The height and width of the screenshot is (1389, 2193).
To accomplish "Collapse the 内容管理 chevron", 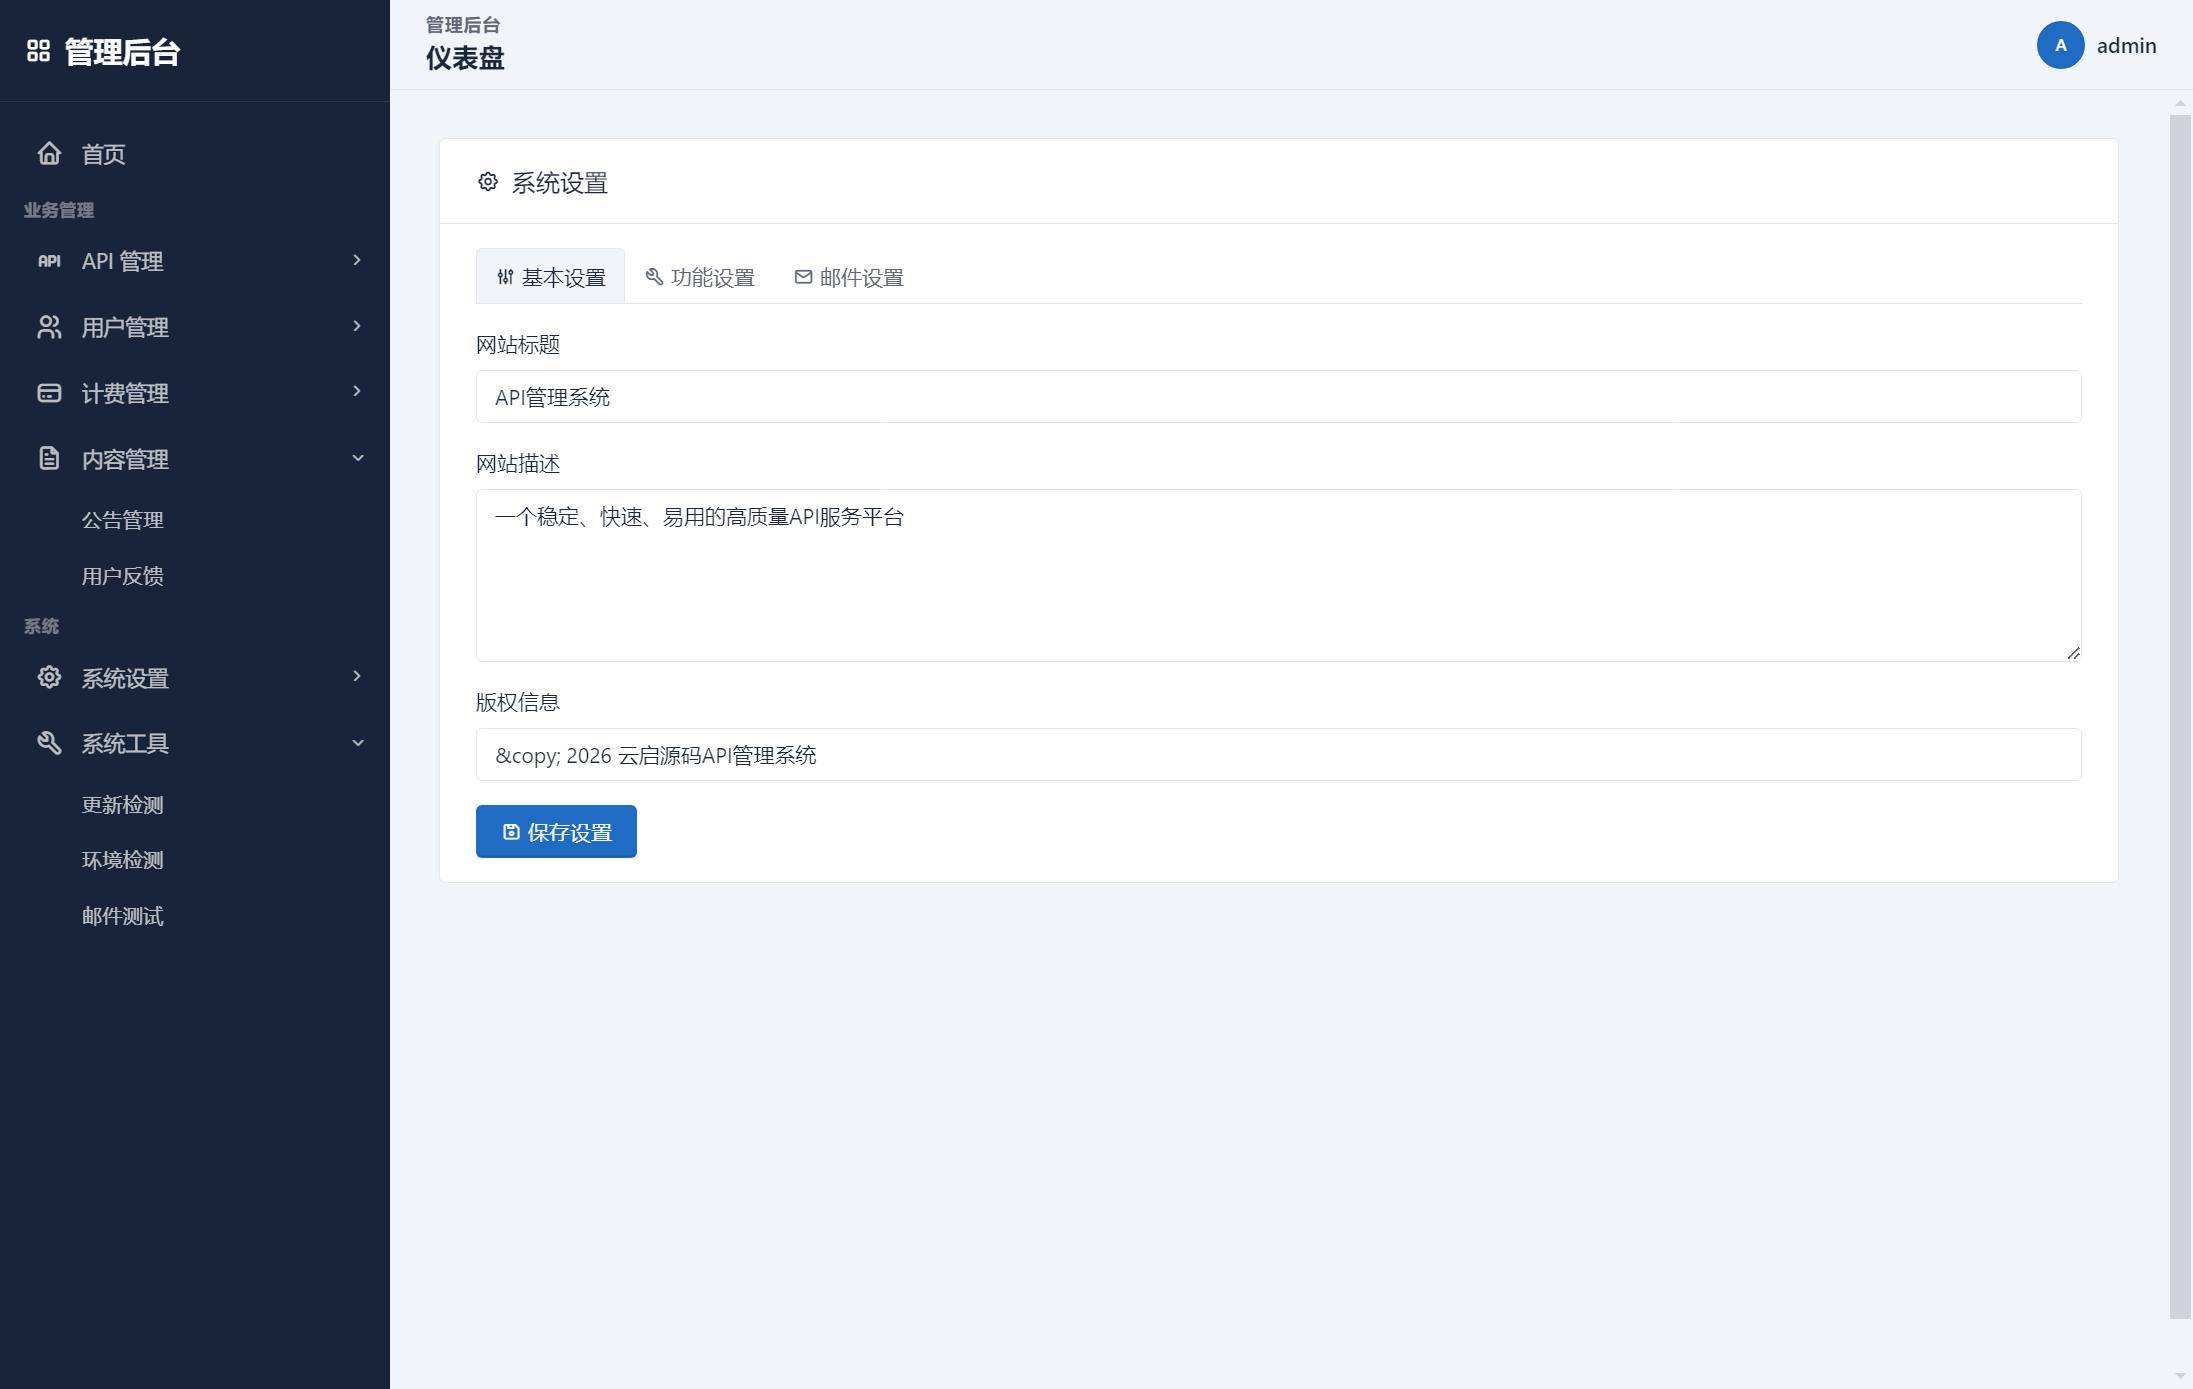I will point(358,458).
